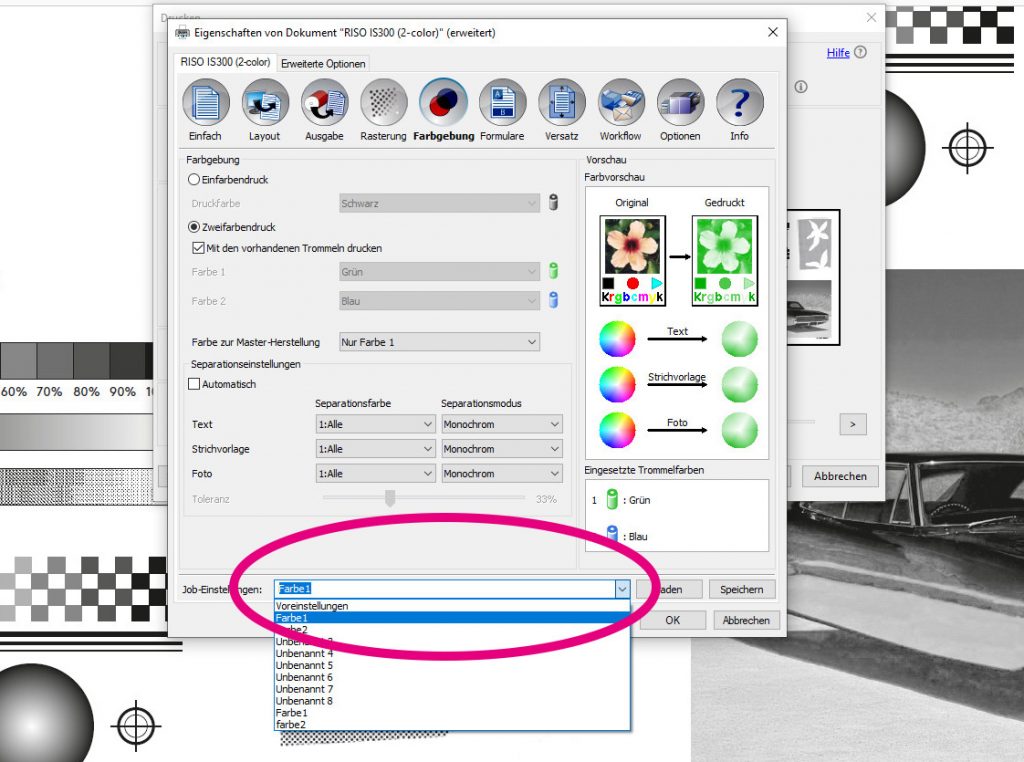Open the Text Separationsmodus dropdown
The width and height of the screenshot is (1024, 762).
click(502, 424)
